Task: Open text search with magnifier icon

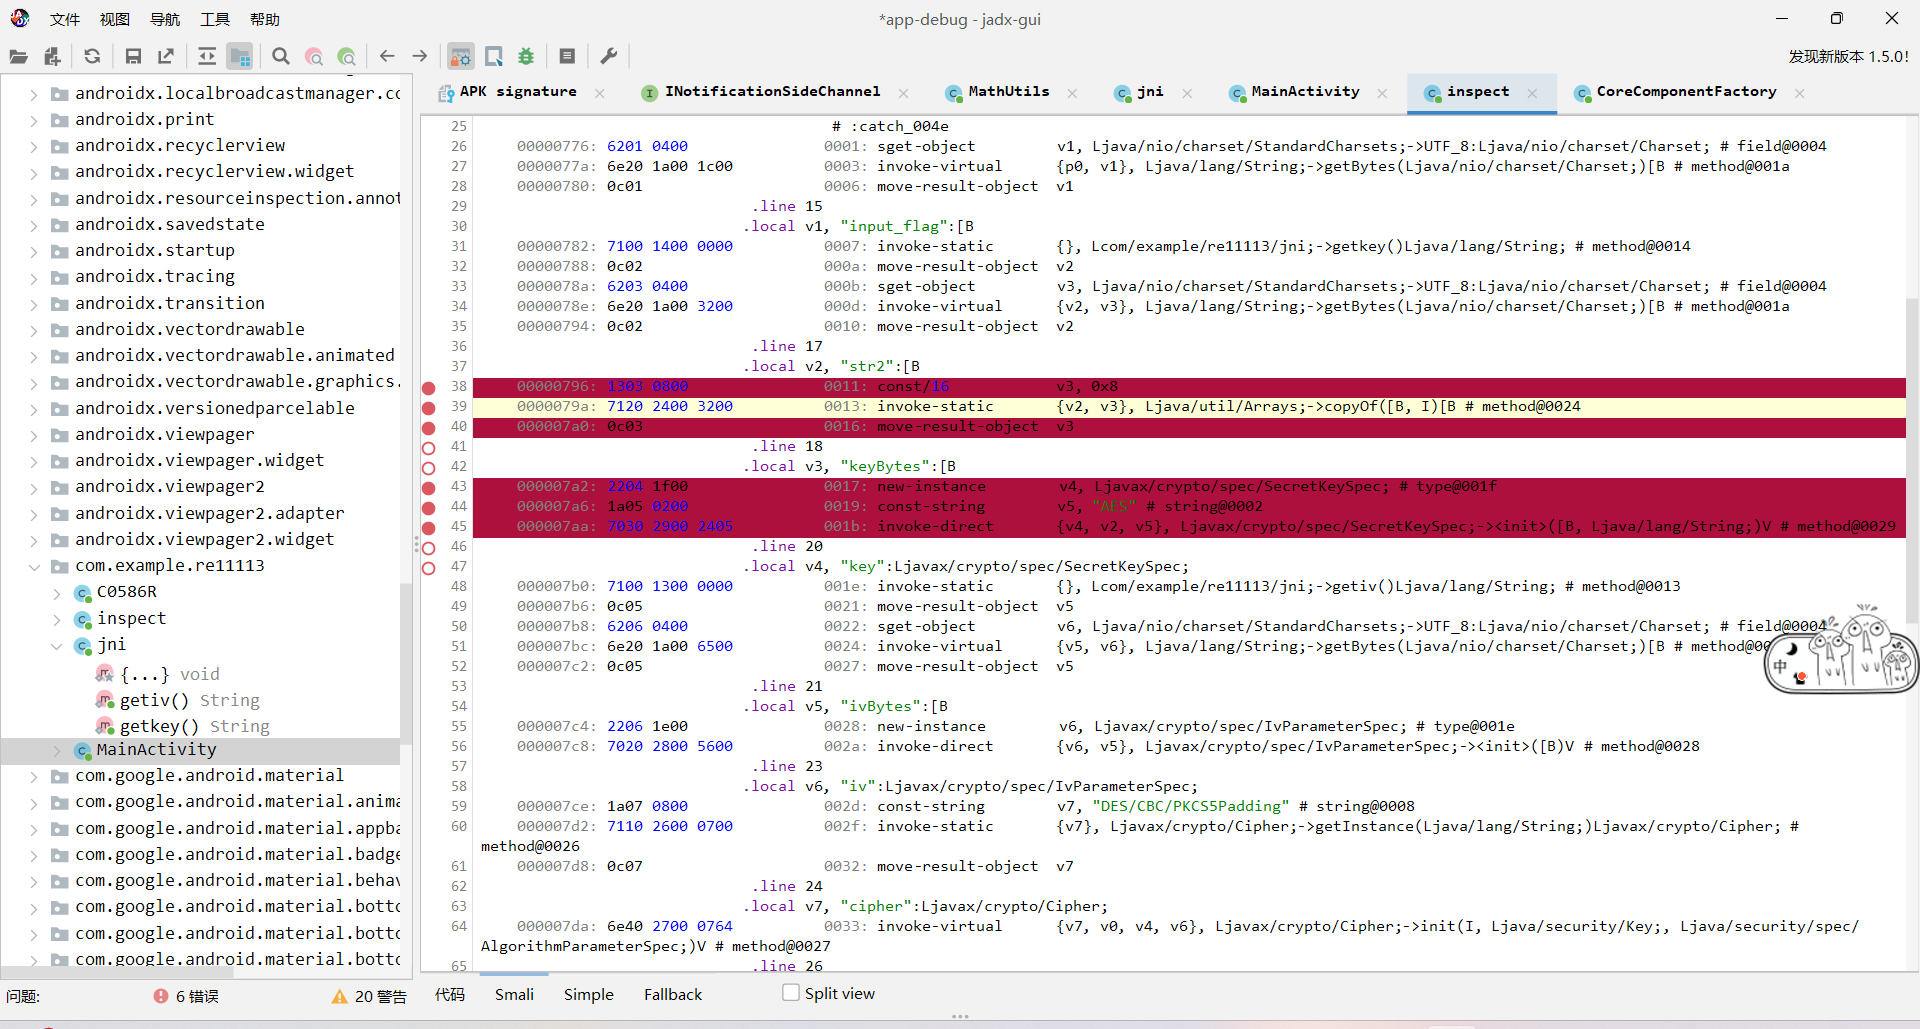Action: point(281,56)
